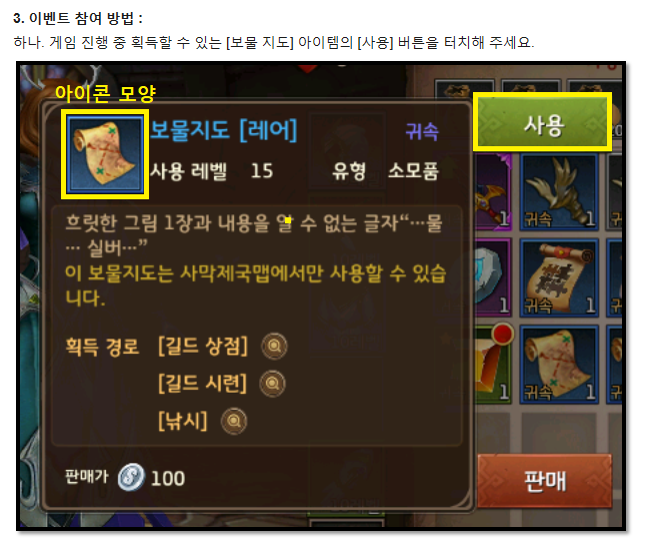Click the treasure map icon in tooltip header
The height and width of the screenshot is (547, 649).
[x=105, y=154]
